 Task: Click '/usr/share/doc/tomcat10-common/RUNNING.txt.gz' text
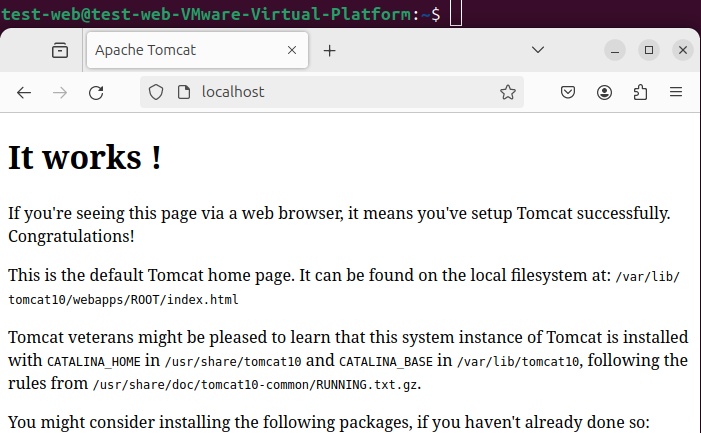coord(255,384)
